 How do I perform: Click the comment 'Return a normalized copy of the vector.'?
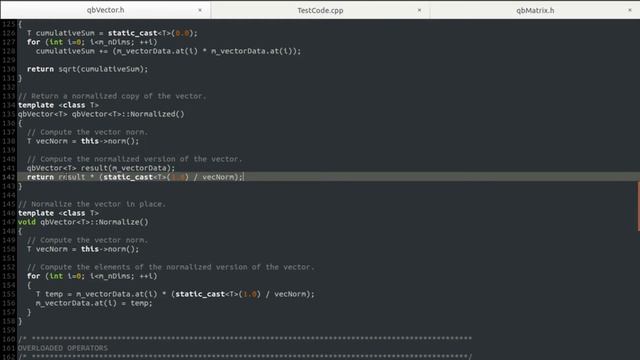pos(112,96)
